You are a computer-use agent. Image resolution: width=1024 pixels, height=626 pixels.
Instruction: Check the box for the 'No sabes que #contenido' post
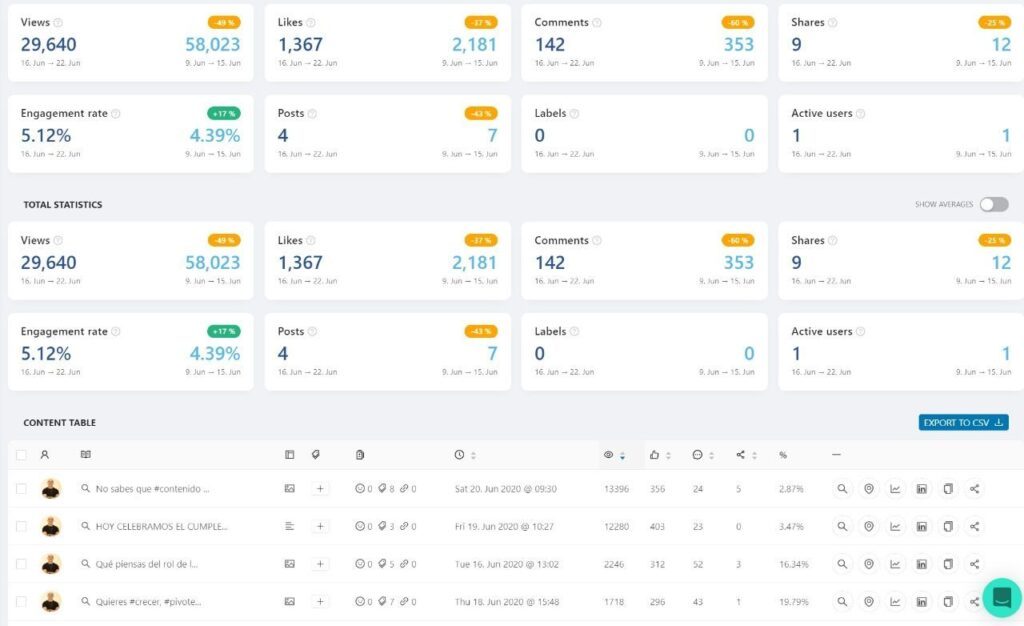22,489
